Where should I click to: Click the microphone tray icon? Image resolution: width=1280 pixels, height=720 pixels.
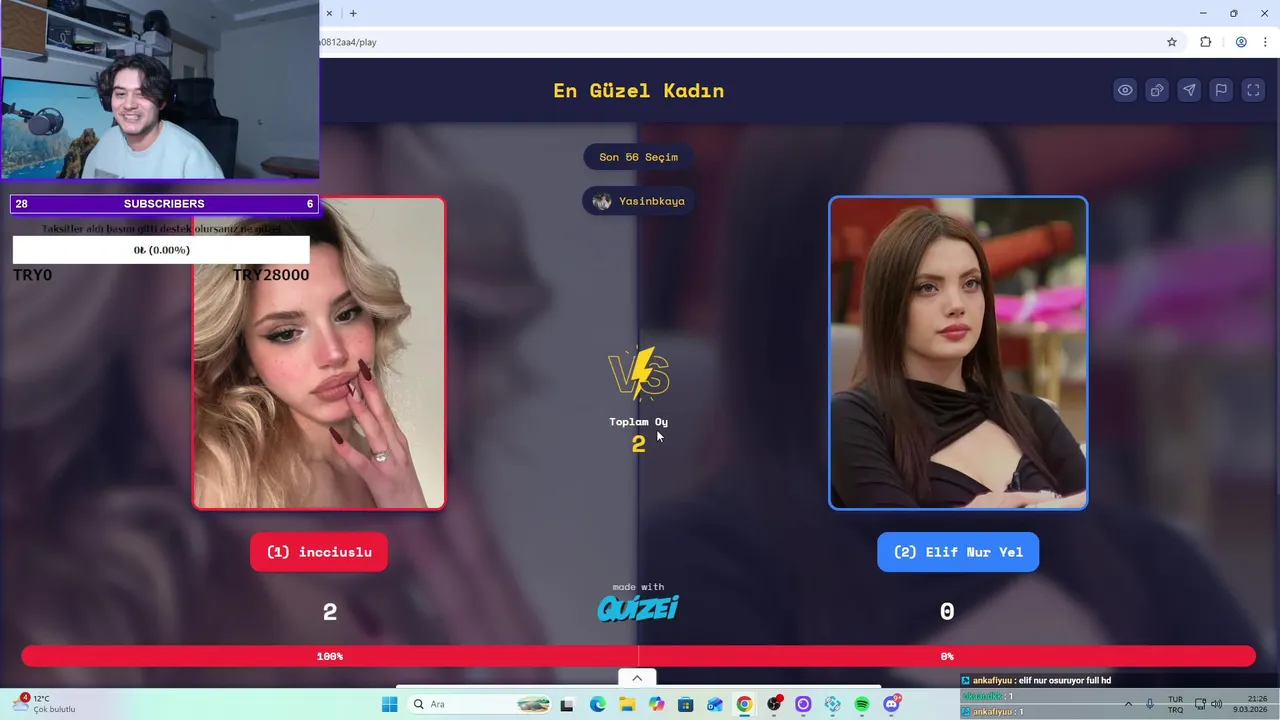(1150, 704)
